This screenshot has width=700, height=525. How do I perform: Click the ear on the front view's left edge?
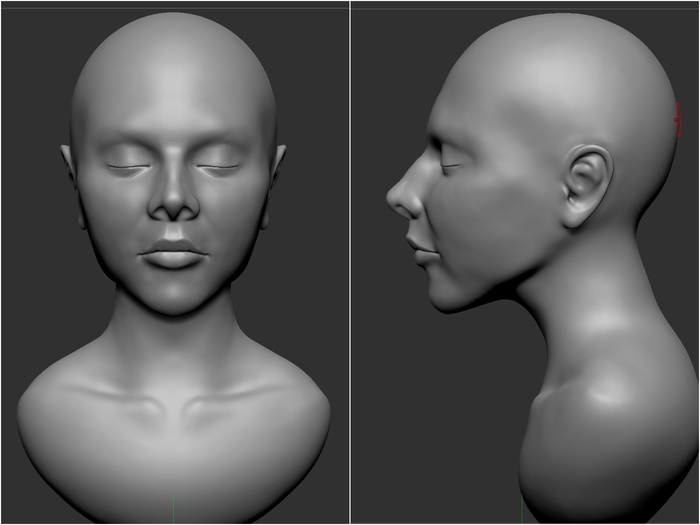(x=68, y=163)
